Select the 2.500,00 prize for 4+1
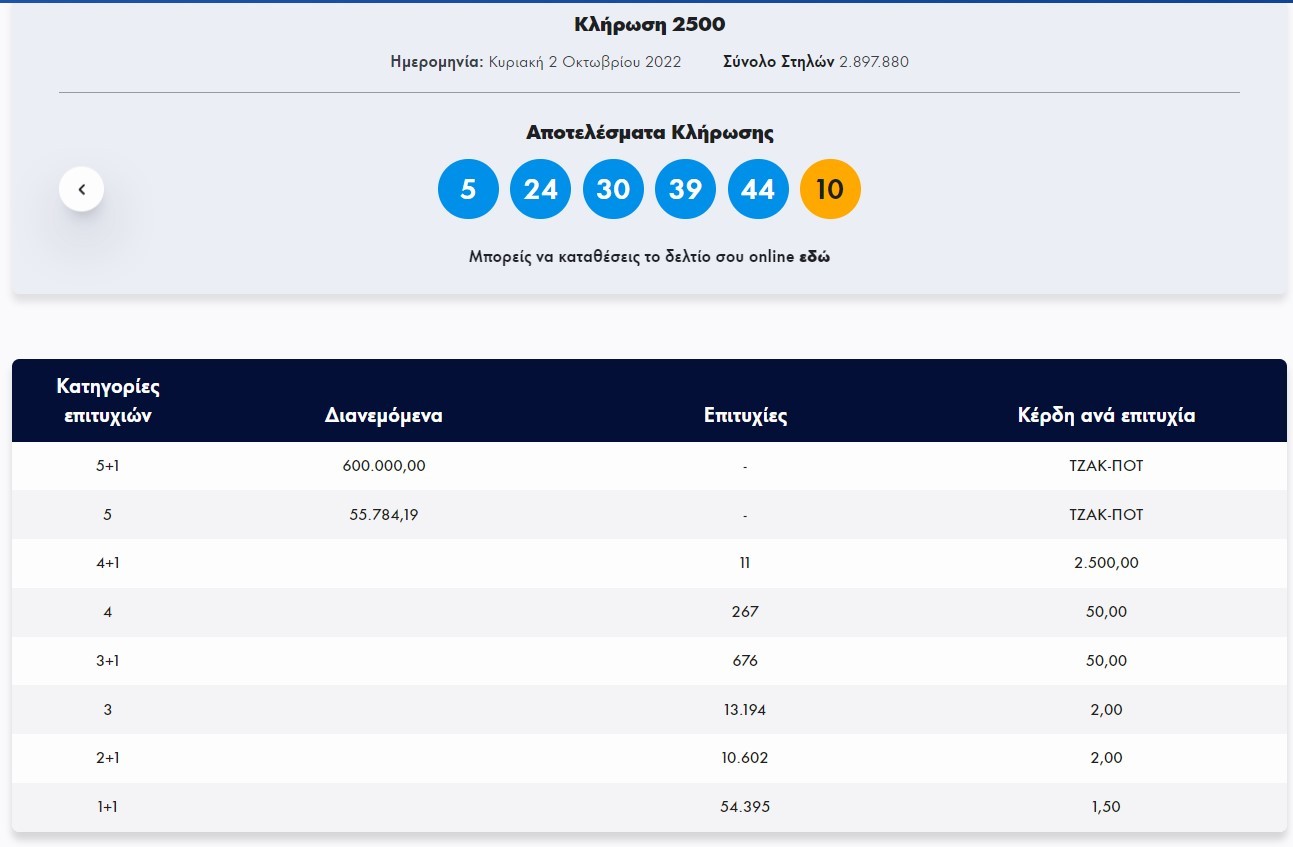 tap(1106, 563)
